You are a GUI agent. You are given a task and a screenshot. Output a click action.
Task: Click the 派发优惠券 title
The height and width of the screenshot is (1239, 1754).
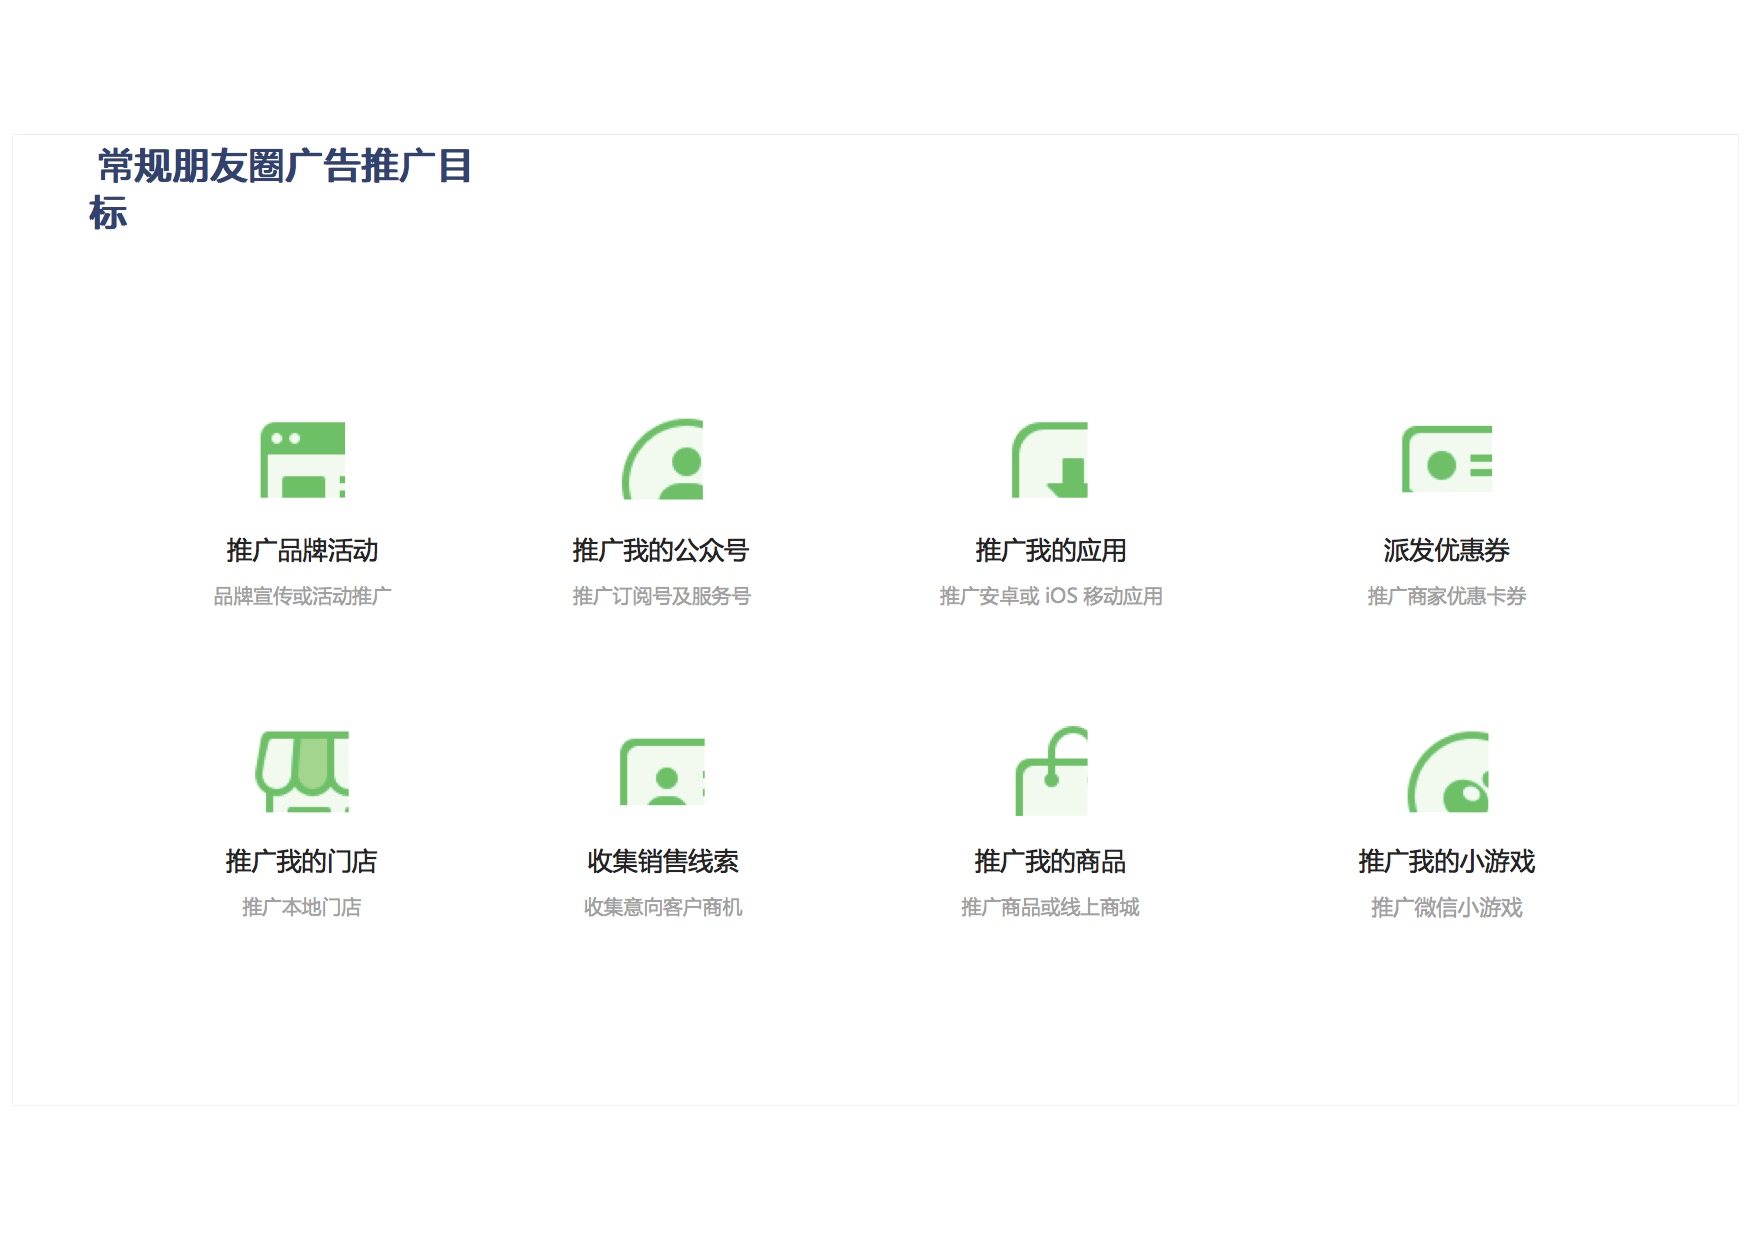1446,551
